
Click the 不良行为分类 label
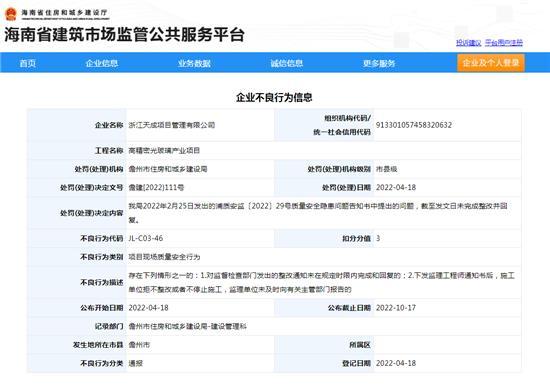point(102,364)
